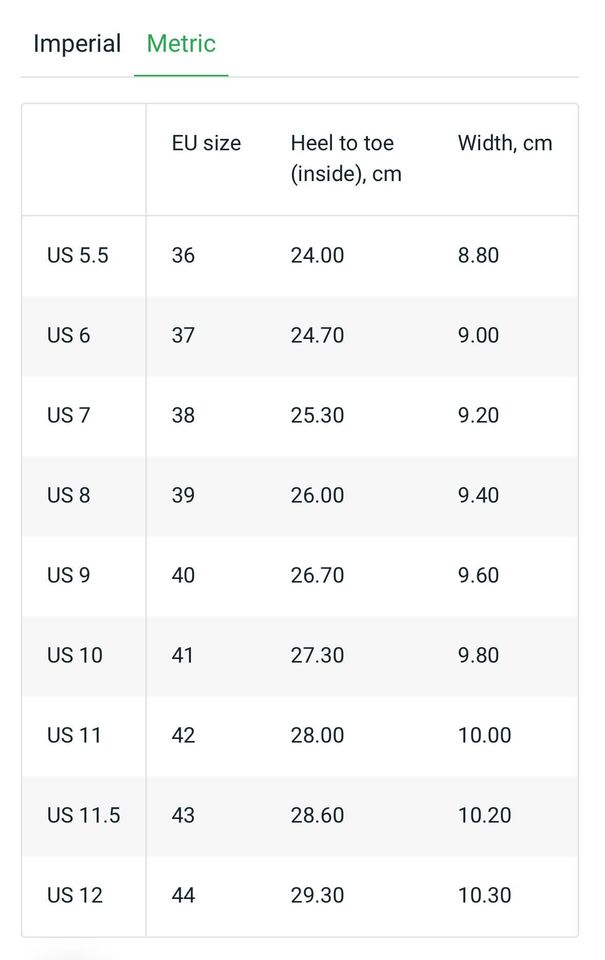Select the US 12 row label
This screenshot has height=960, width=605.
coord(74,895)
